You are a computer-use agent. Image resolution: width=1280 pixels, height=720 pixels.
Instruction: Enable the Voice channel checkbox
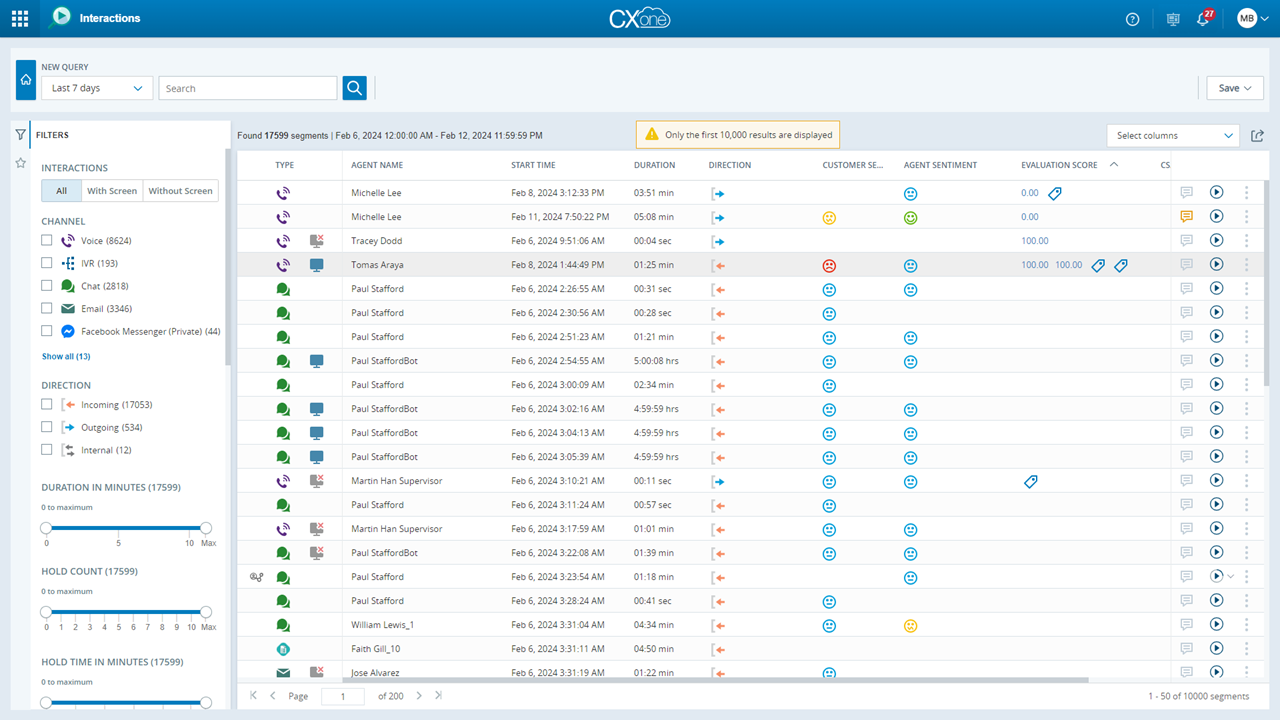(x=46, y=240)
